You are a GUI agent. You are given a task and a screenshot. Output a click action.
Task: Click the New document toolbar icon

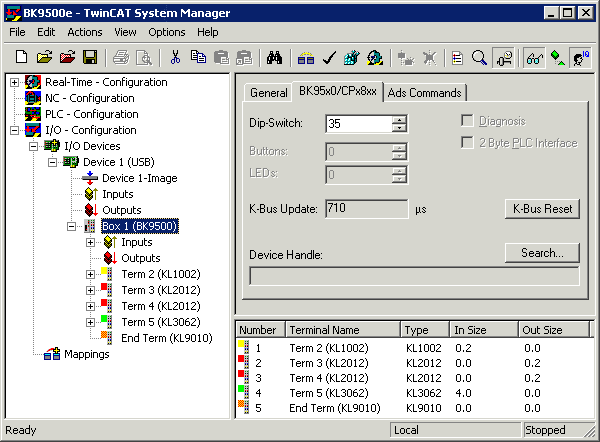click(21, 58)
